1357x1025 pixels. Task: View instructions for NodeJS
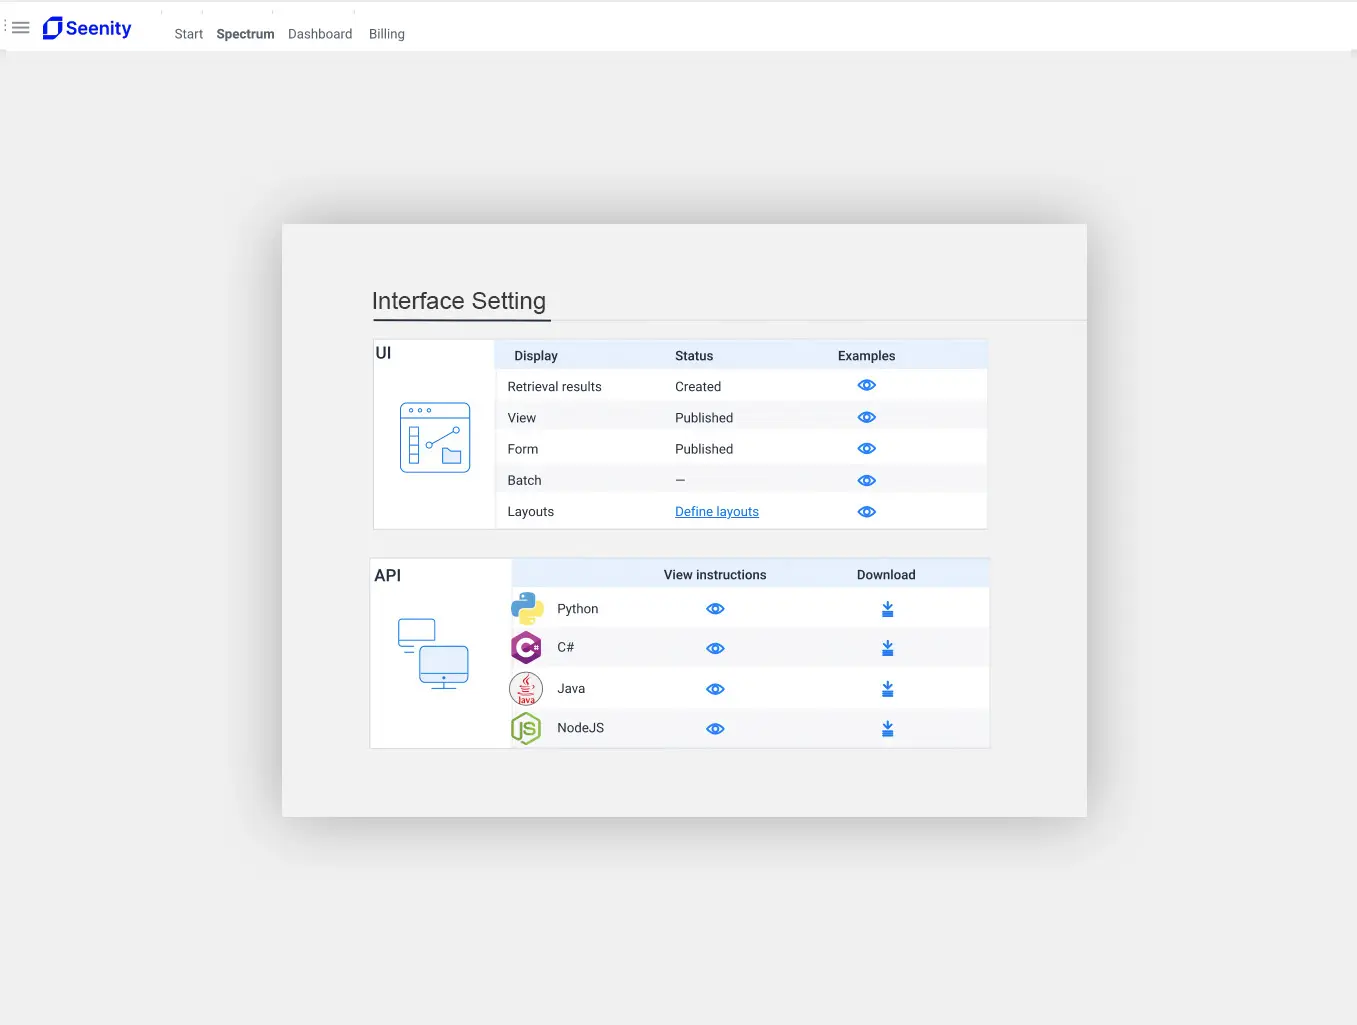pyautogui.click(x=715, y=729)
